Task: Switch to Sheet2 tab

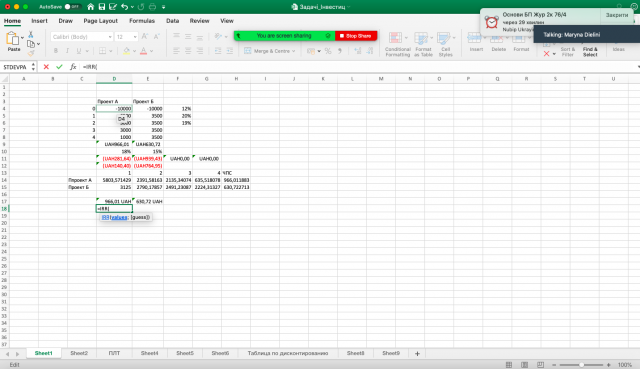Action: [79, 353]
